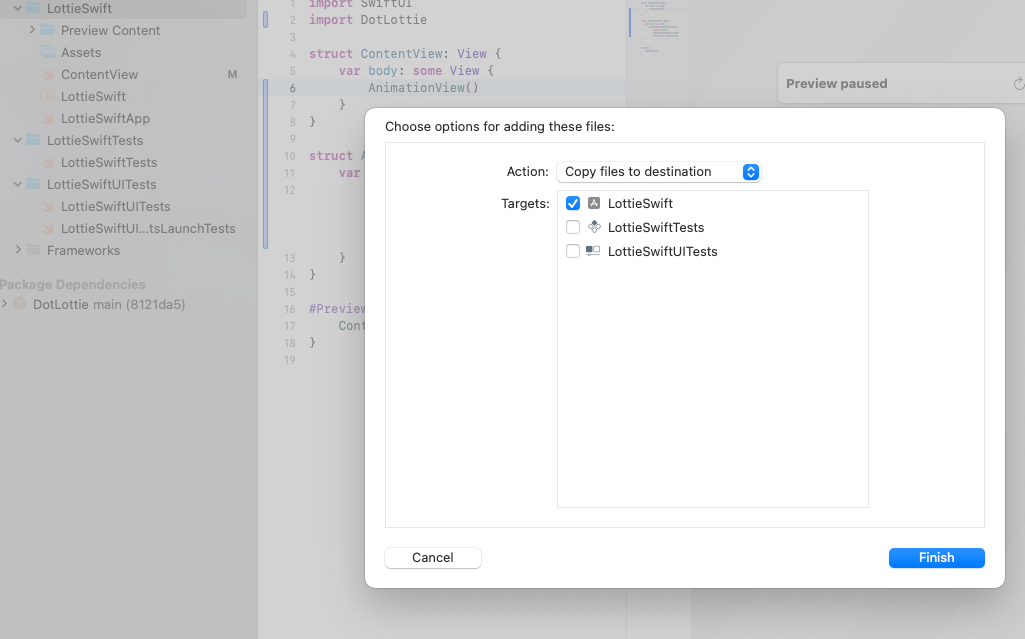Viewport: 1025px width, 639px height.
Task: Click the Preview paused banner
Action: (901, 83)
